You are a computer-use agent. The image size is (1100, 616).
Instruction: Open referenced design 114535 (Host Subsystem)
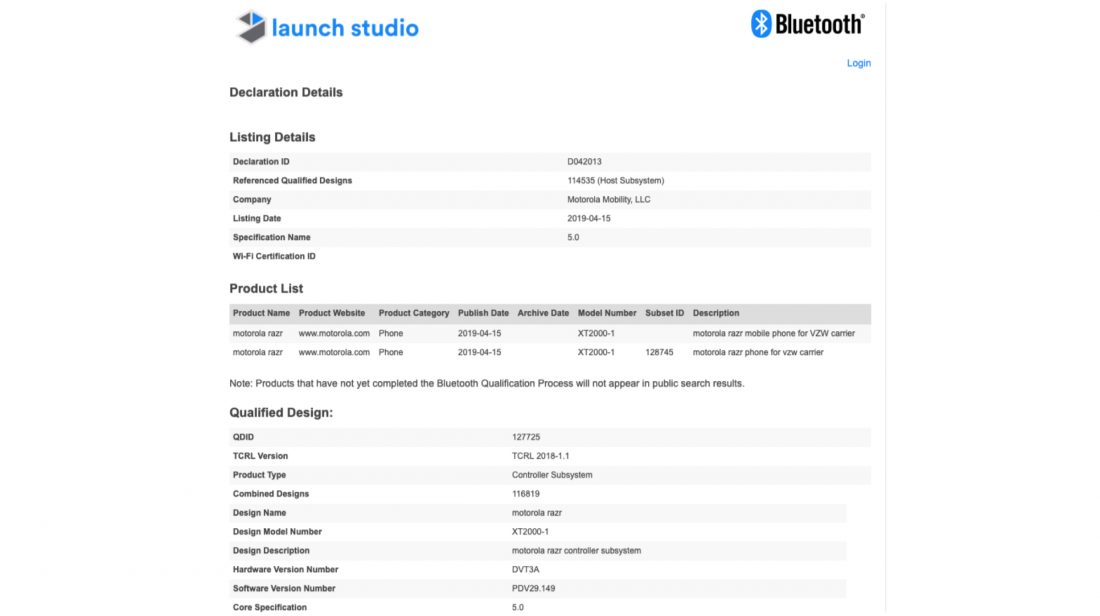tap(615, 181)
